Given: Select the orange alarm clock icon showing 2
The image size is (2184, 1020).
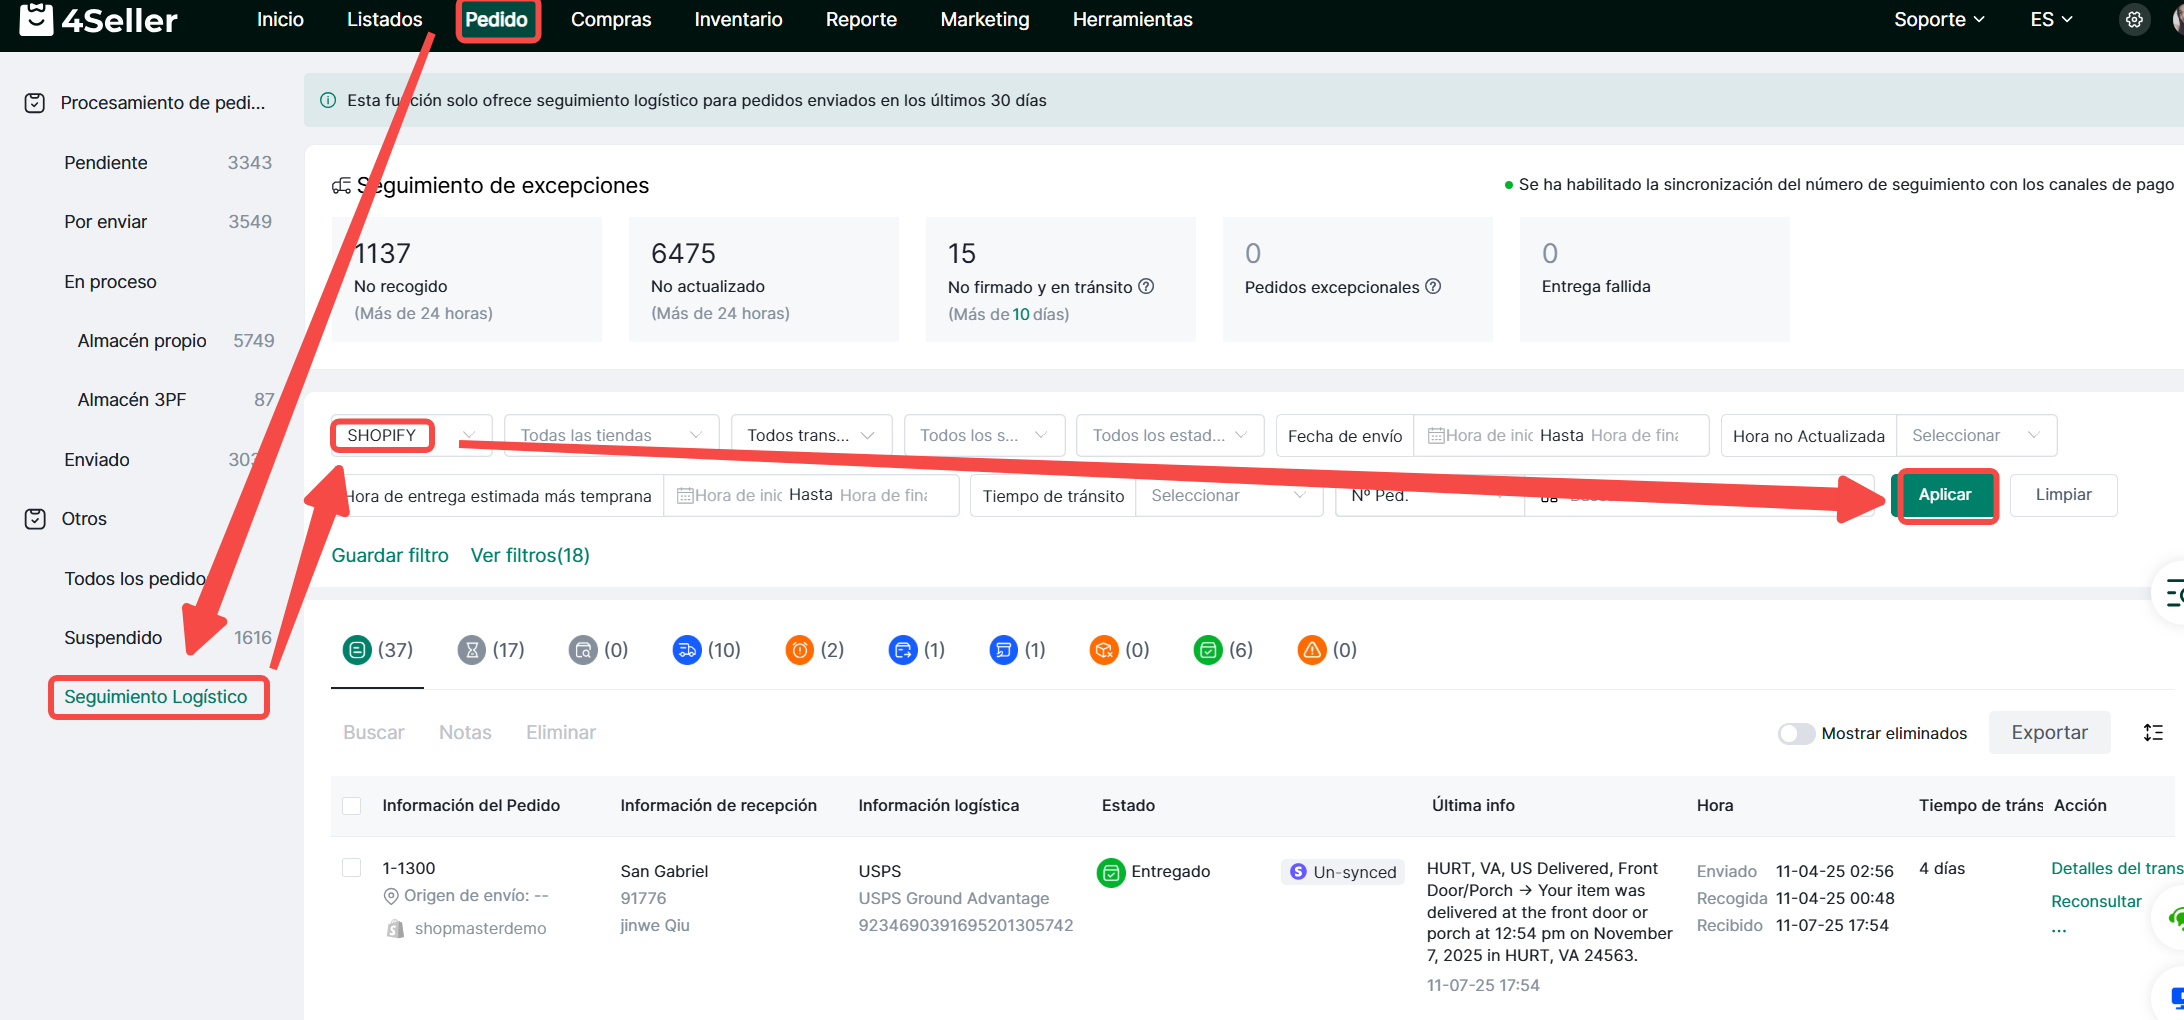Looking at the screenshot, I should tap(800, 650).
